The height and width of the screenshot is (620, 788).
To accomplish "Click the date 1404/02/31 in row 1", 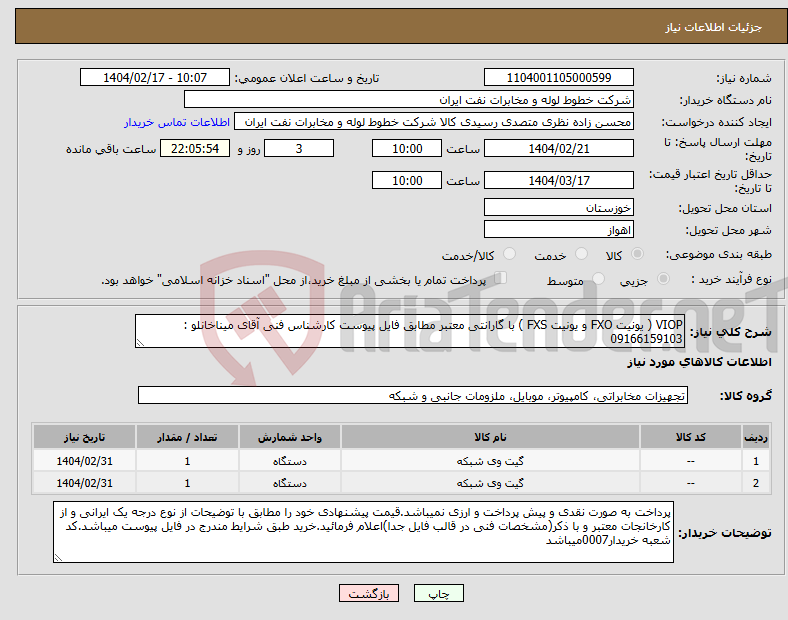I will 84,461.
